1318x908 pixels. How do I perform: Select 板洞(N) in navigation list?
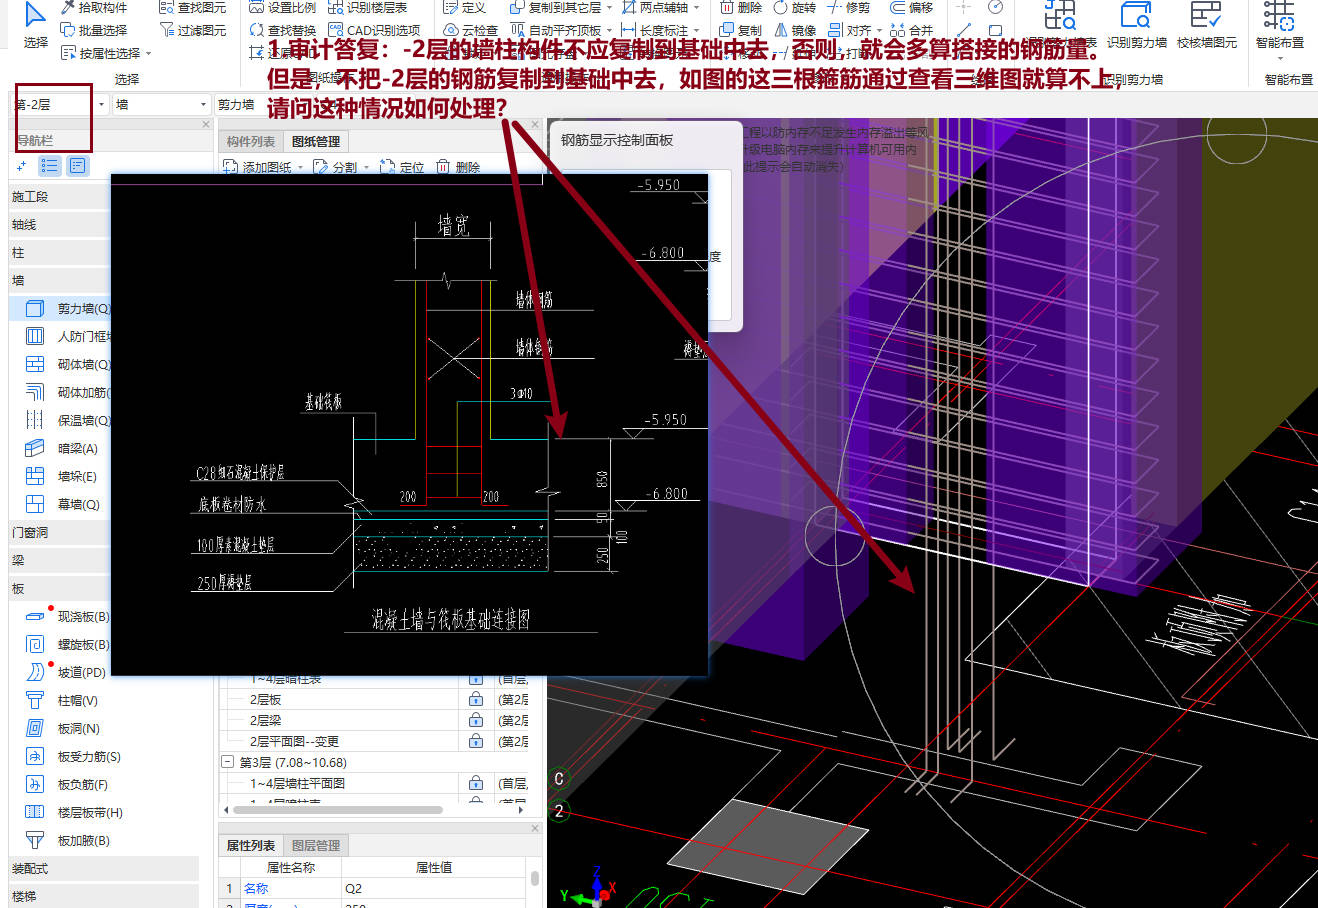62,728
